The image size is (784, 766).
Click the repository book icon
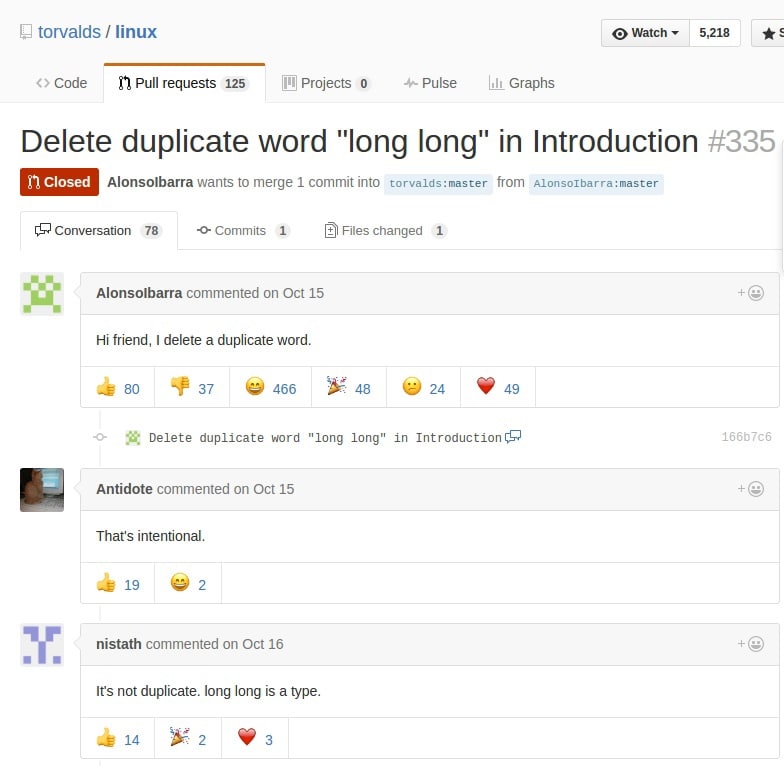click(26, 32)
